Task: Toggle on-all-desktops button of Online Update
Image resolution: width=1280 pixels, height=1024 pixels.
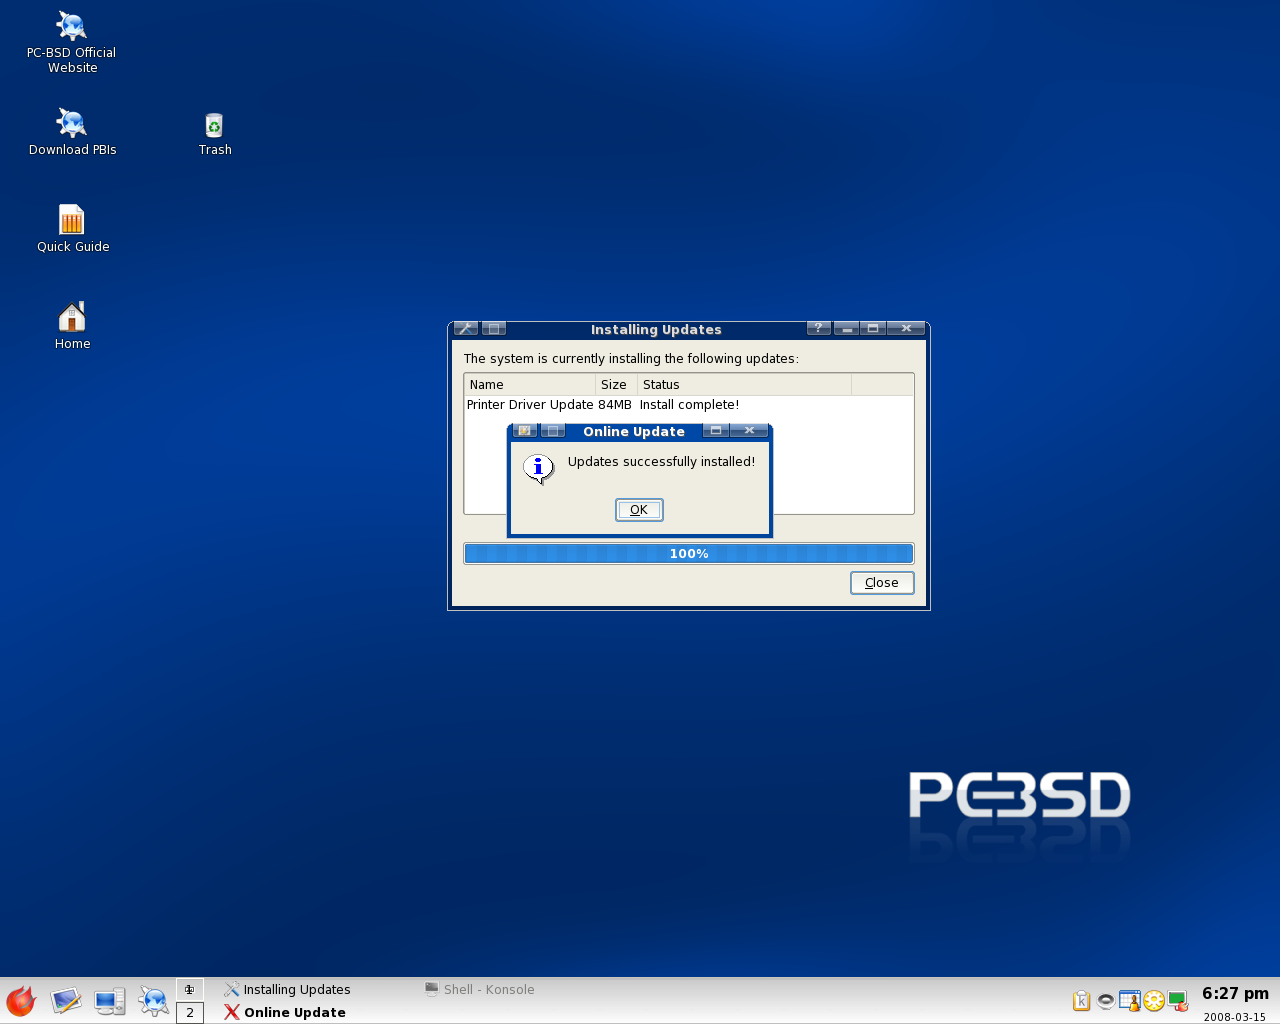Action: click(x=553, y=431)
